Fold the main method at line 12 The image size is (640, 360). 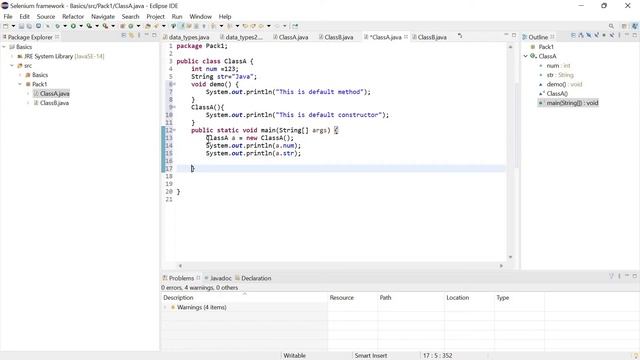(174, 130)
